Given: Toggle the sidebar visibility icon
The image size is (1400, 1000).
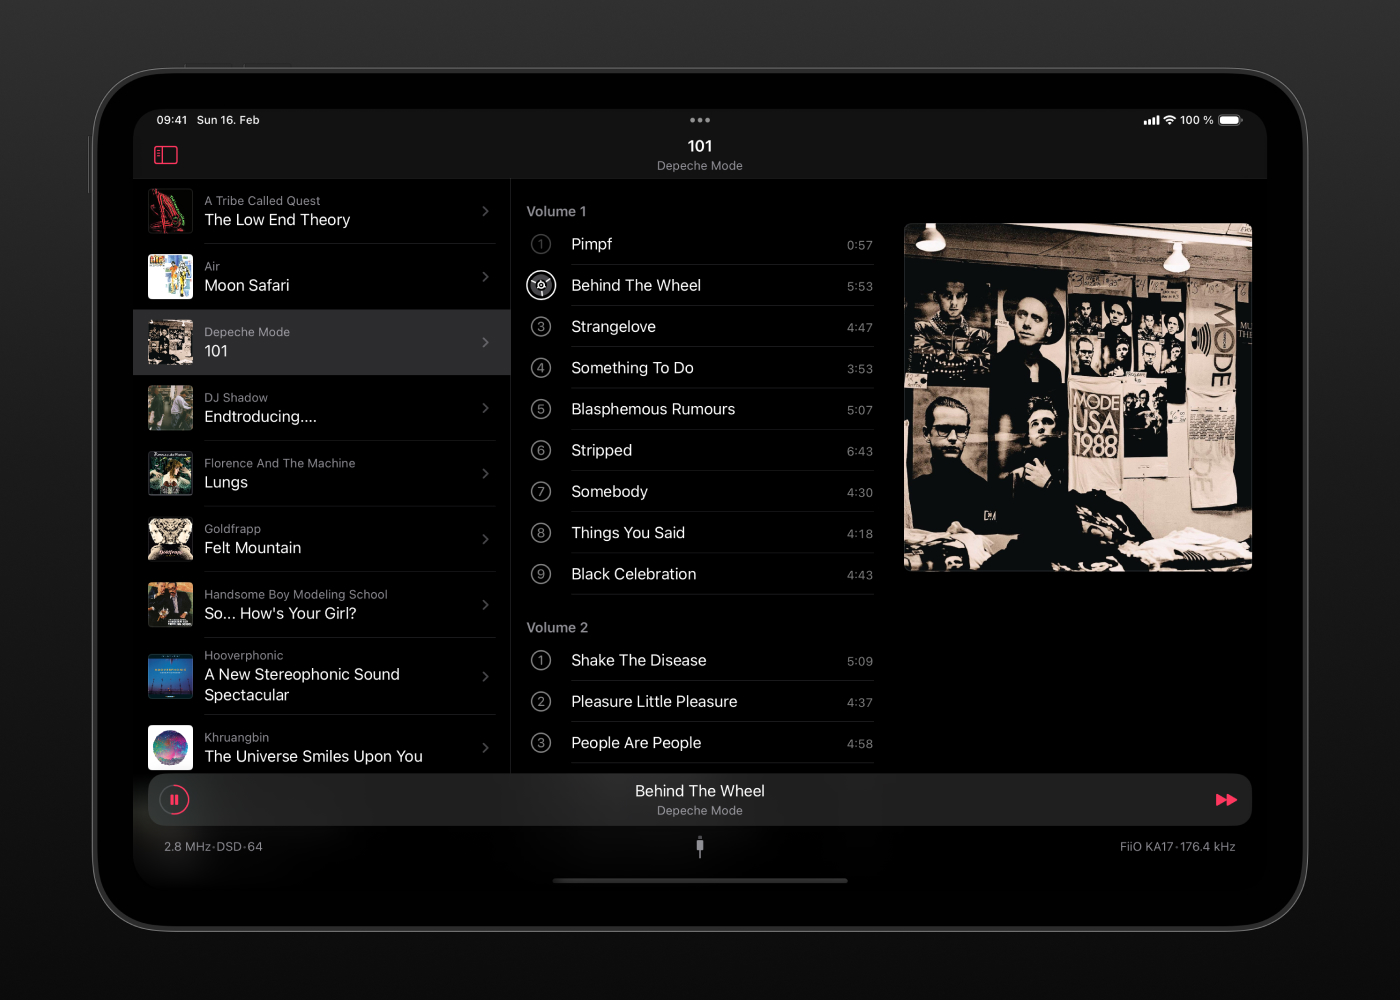Looking at the screenshot, I should [x=165, y=155].
